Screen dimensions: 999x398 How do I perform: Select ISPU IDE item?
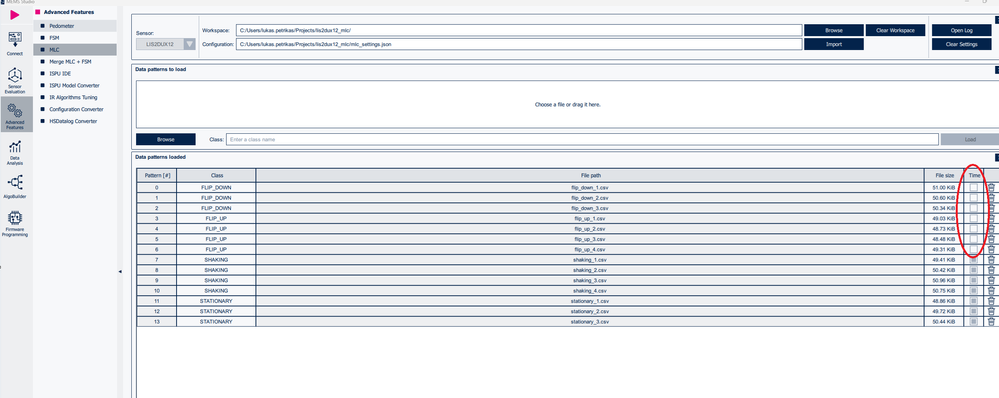[x=75, y=73]
